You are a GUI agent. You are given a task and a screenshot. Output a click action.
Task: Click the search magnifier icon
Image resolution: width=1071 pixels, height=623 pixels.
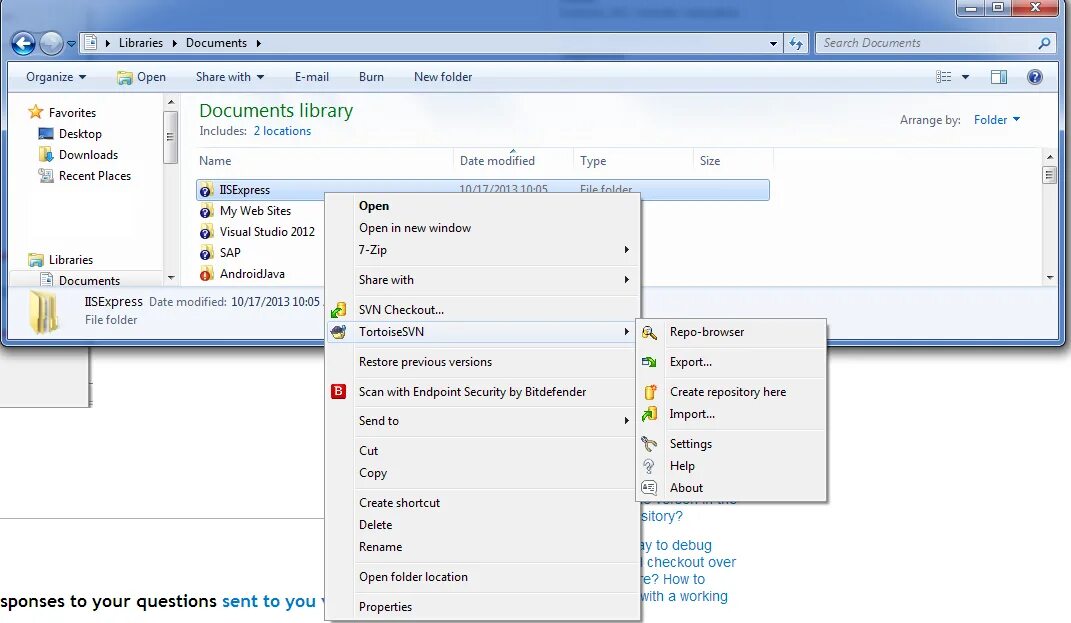[1044, 43]
